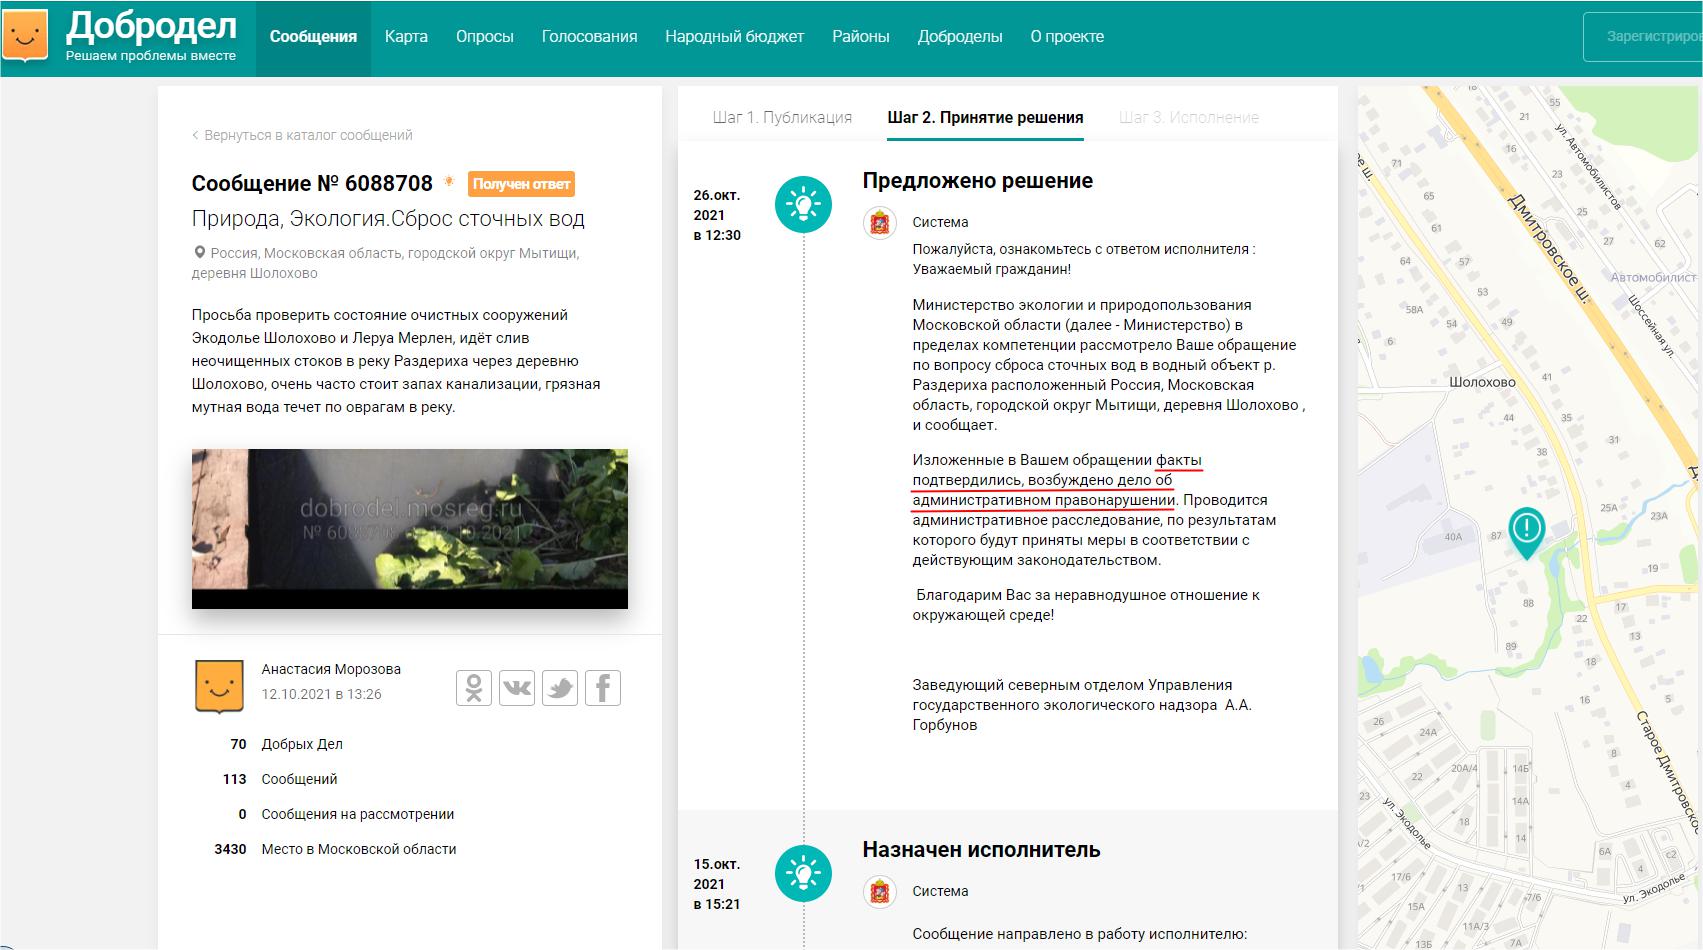Viewport: 1703px width, 950px height.
Task: Go to Доброделы page
Action: (960, 37)
